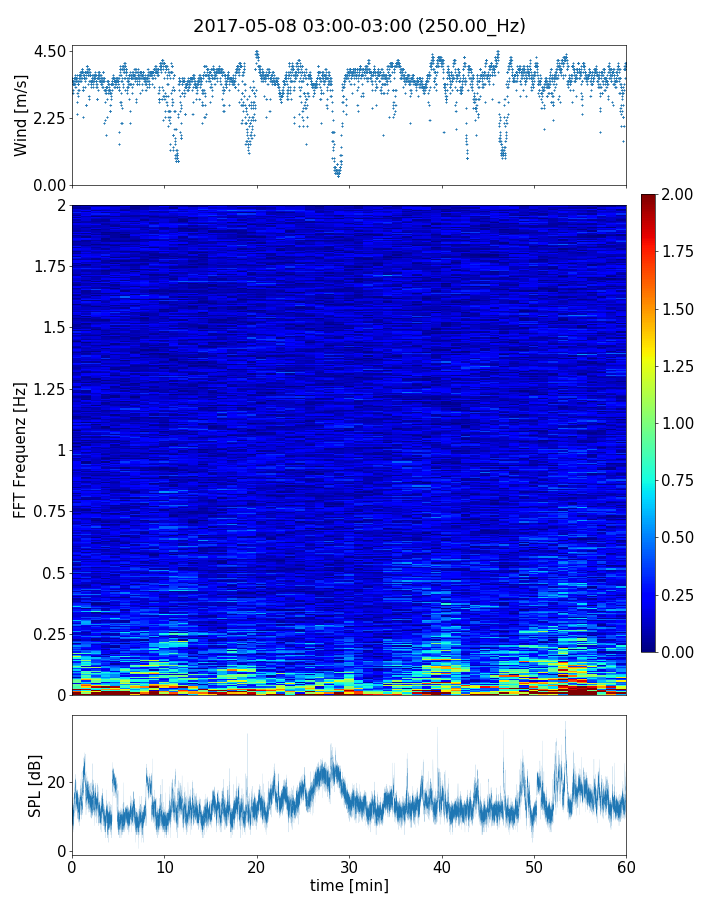Image resolution: width=720 pixels, height=900 pixels.
Task: Click the deepest wind speed dip near 29 min
Action: 338,172
